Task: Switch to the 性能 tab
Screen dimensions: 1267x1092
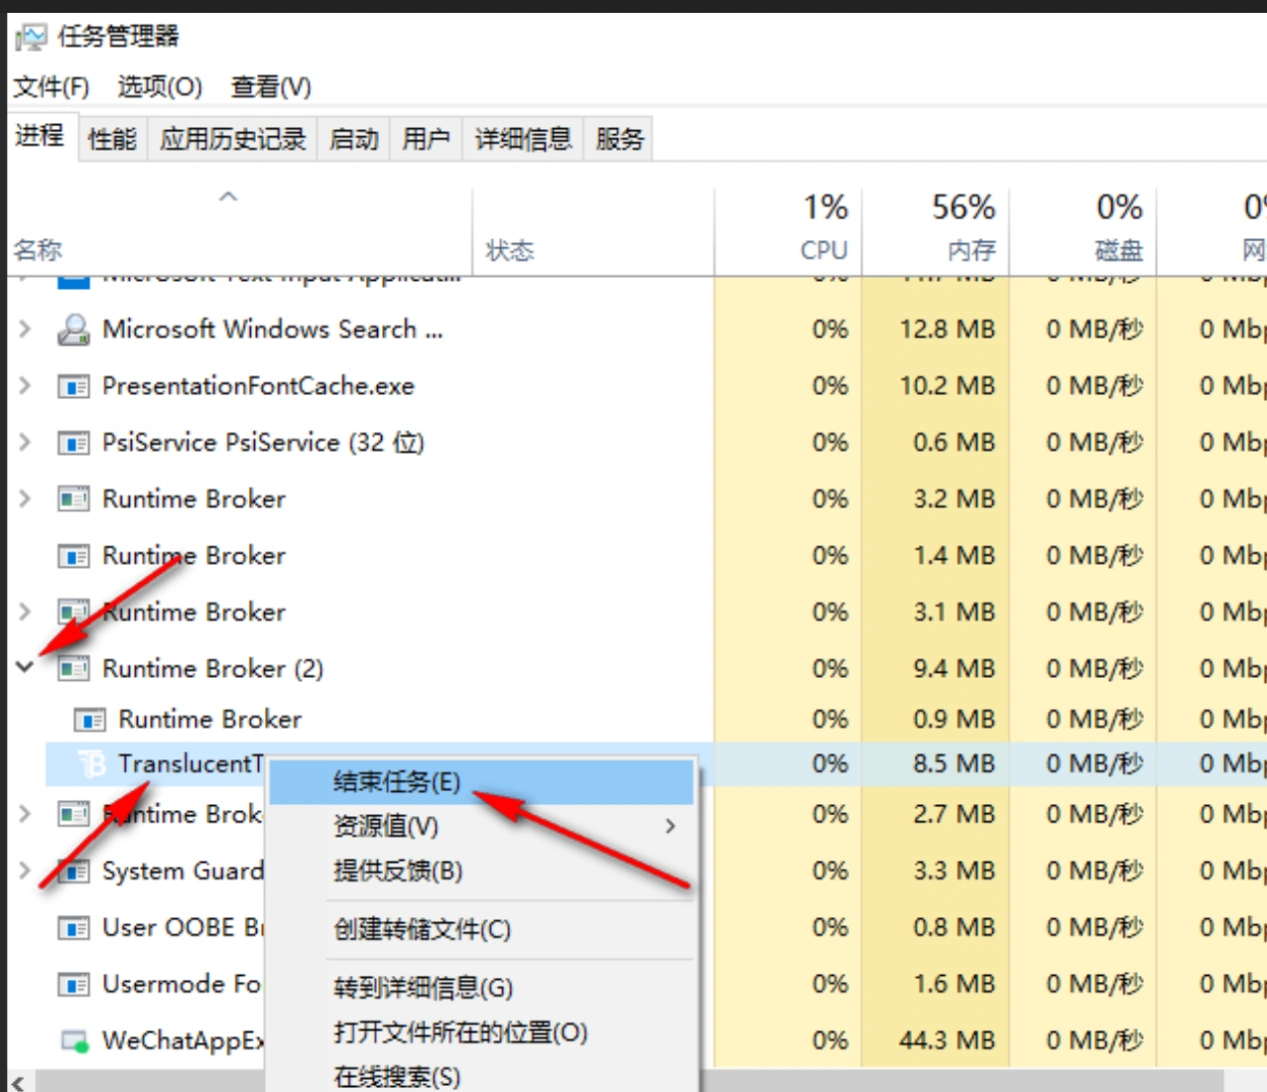Action: [x=112, y=139]
